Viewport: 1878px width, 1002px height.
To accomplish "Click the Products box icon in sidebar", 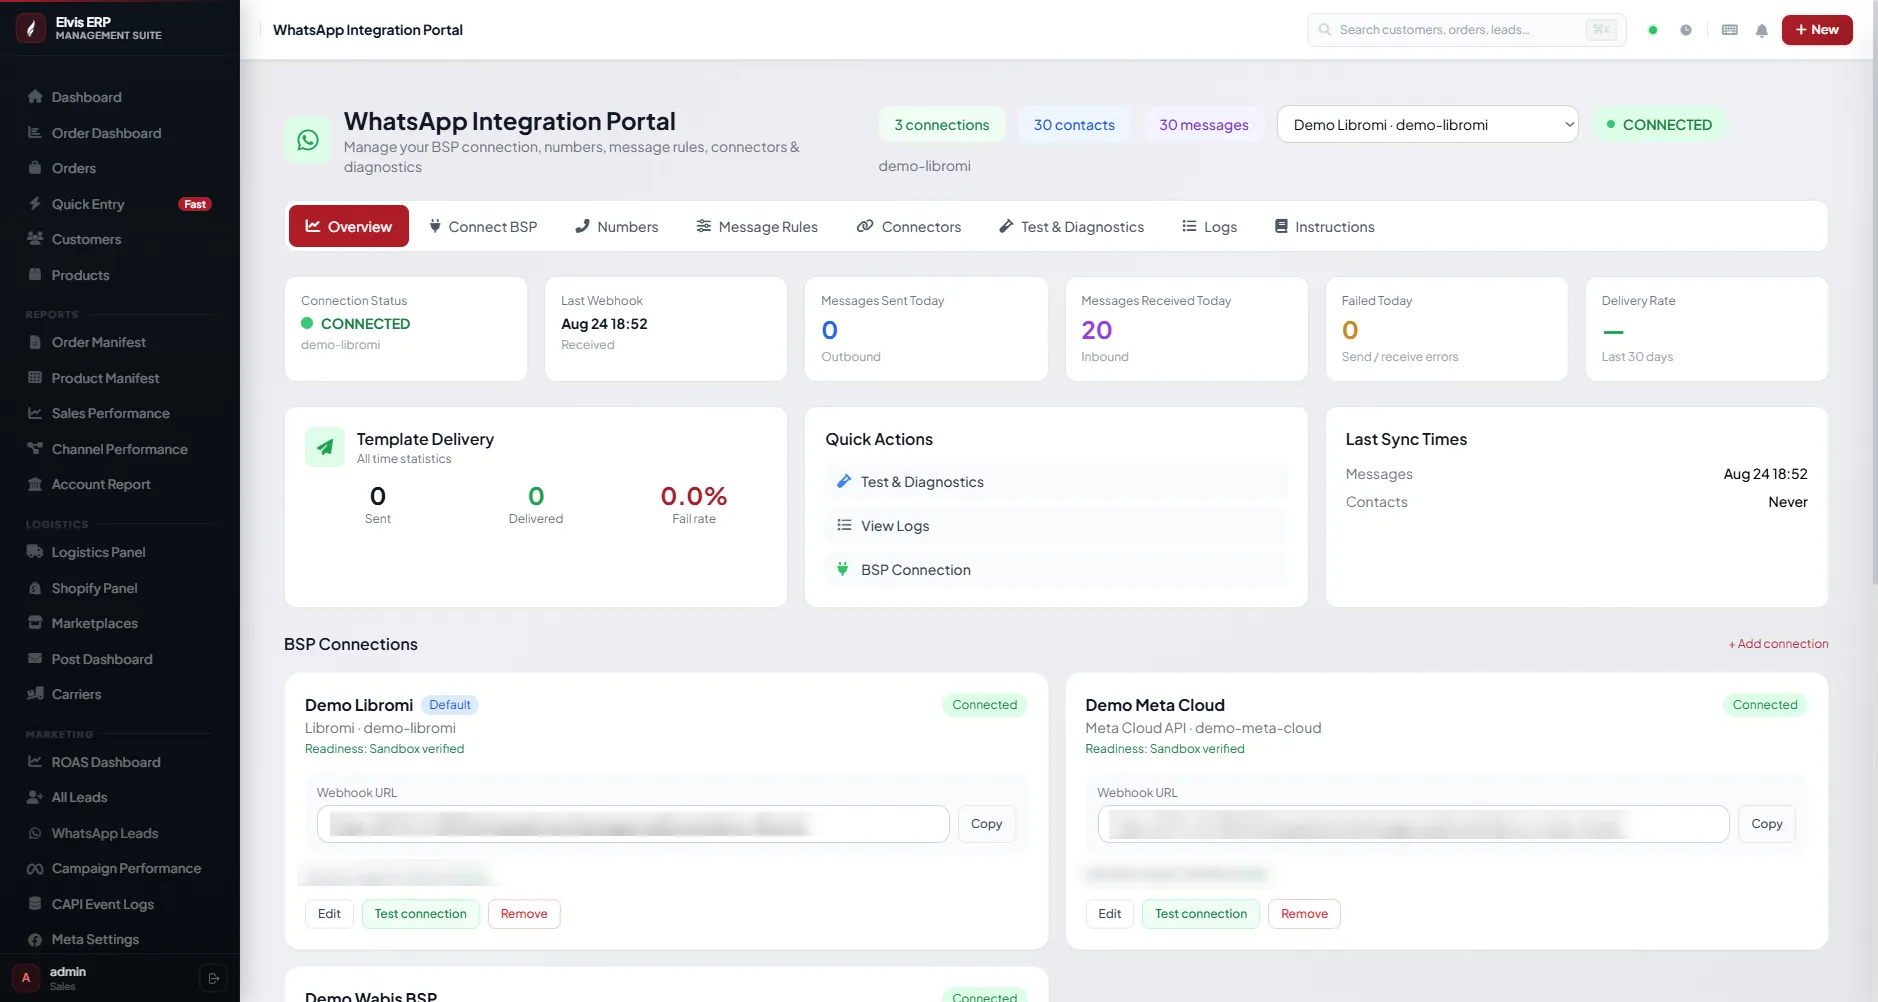I will [35, 275].
